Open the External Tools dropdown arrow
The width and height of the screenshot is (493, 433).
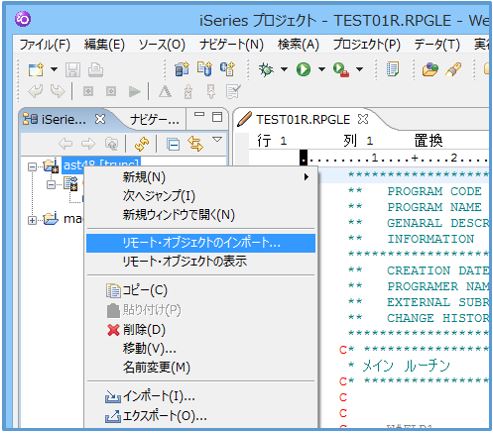[x=359, y=69]
